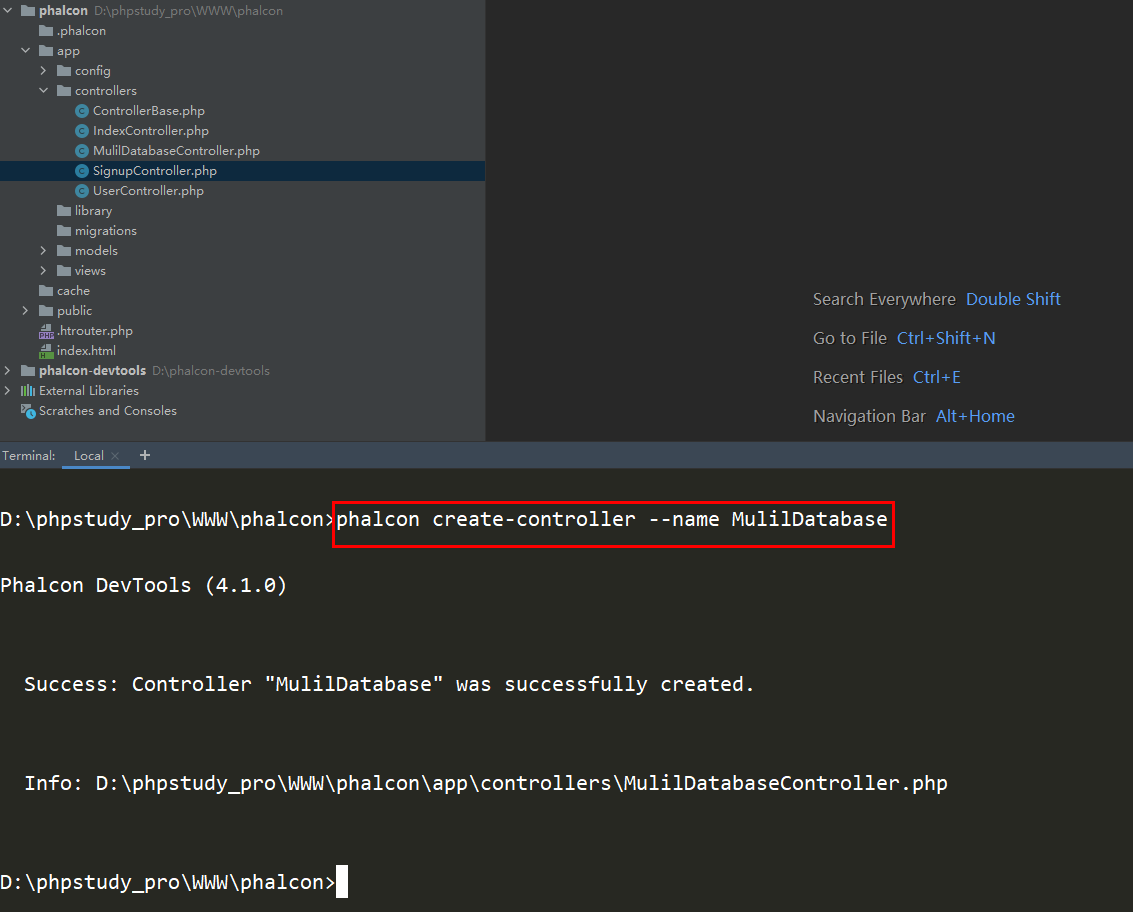
Task: Expand the public folder chevron
Action: 25,311
